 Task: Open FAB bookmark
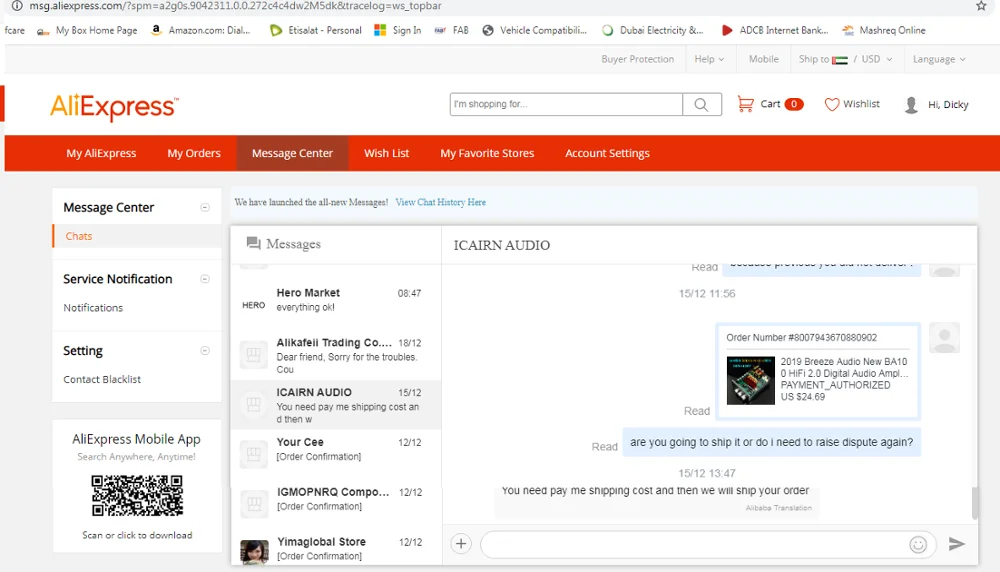[x=452, y=30]
